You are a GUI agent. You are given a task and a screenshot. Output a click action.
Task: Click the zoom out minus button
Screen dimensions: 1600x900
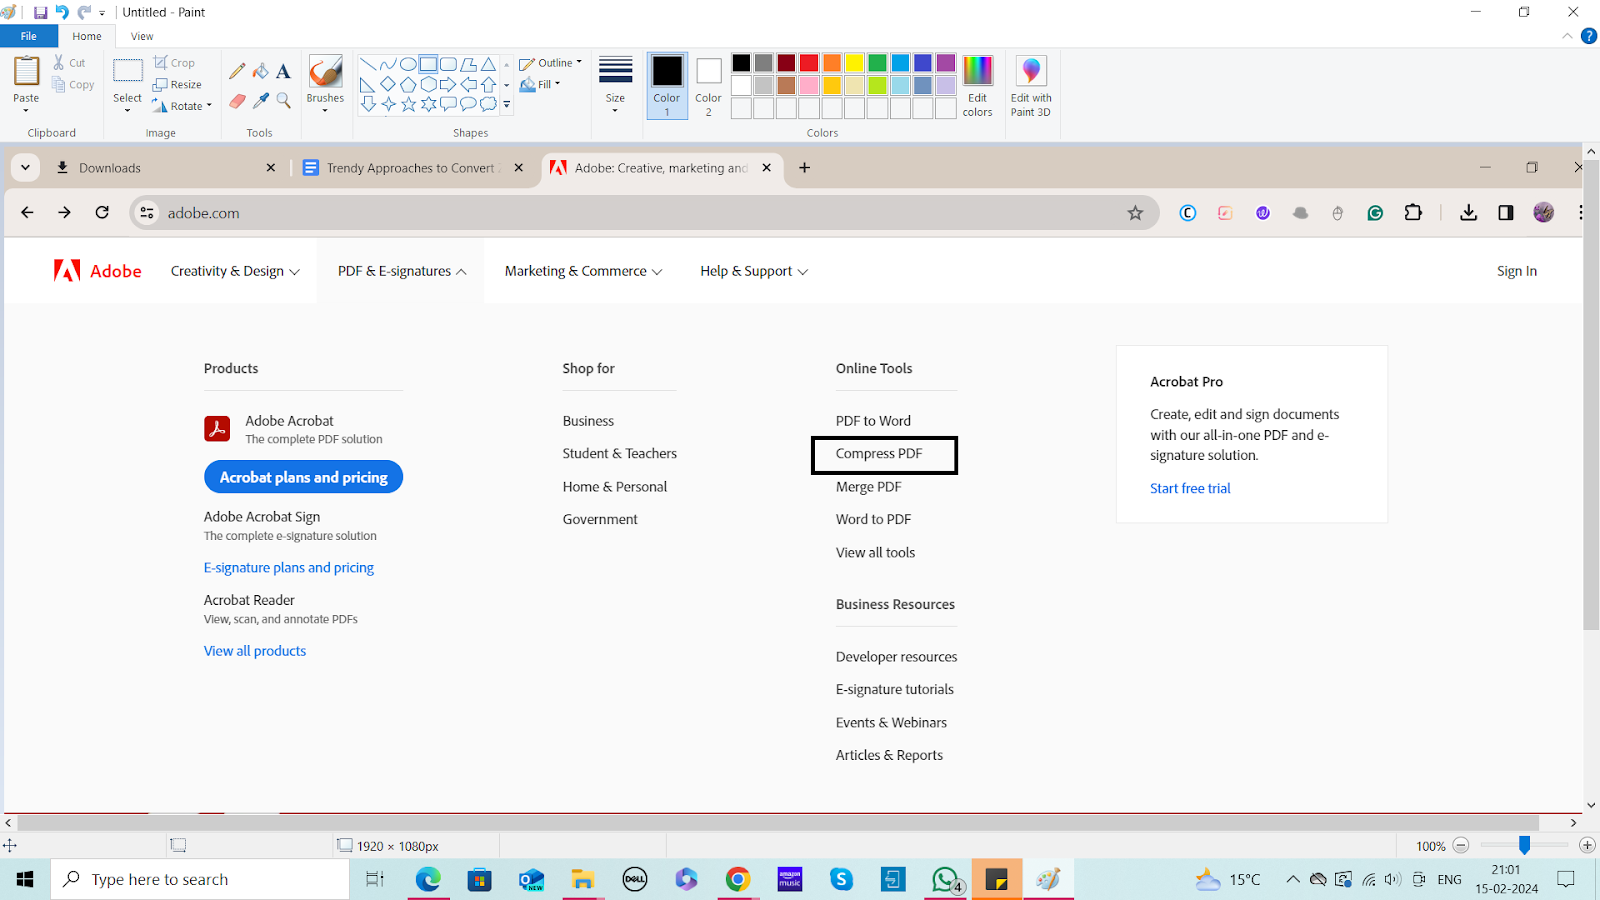1461,846
